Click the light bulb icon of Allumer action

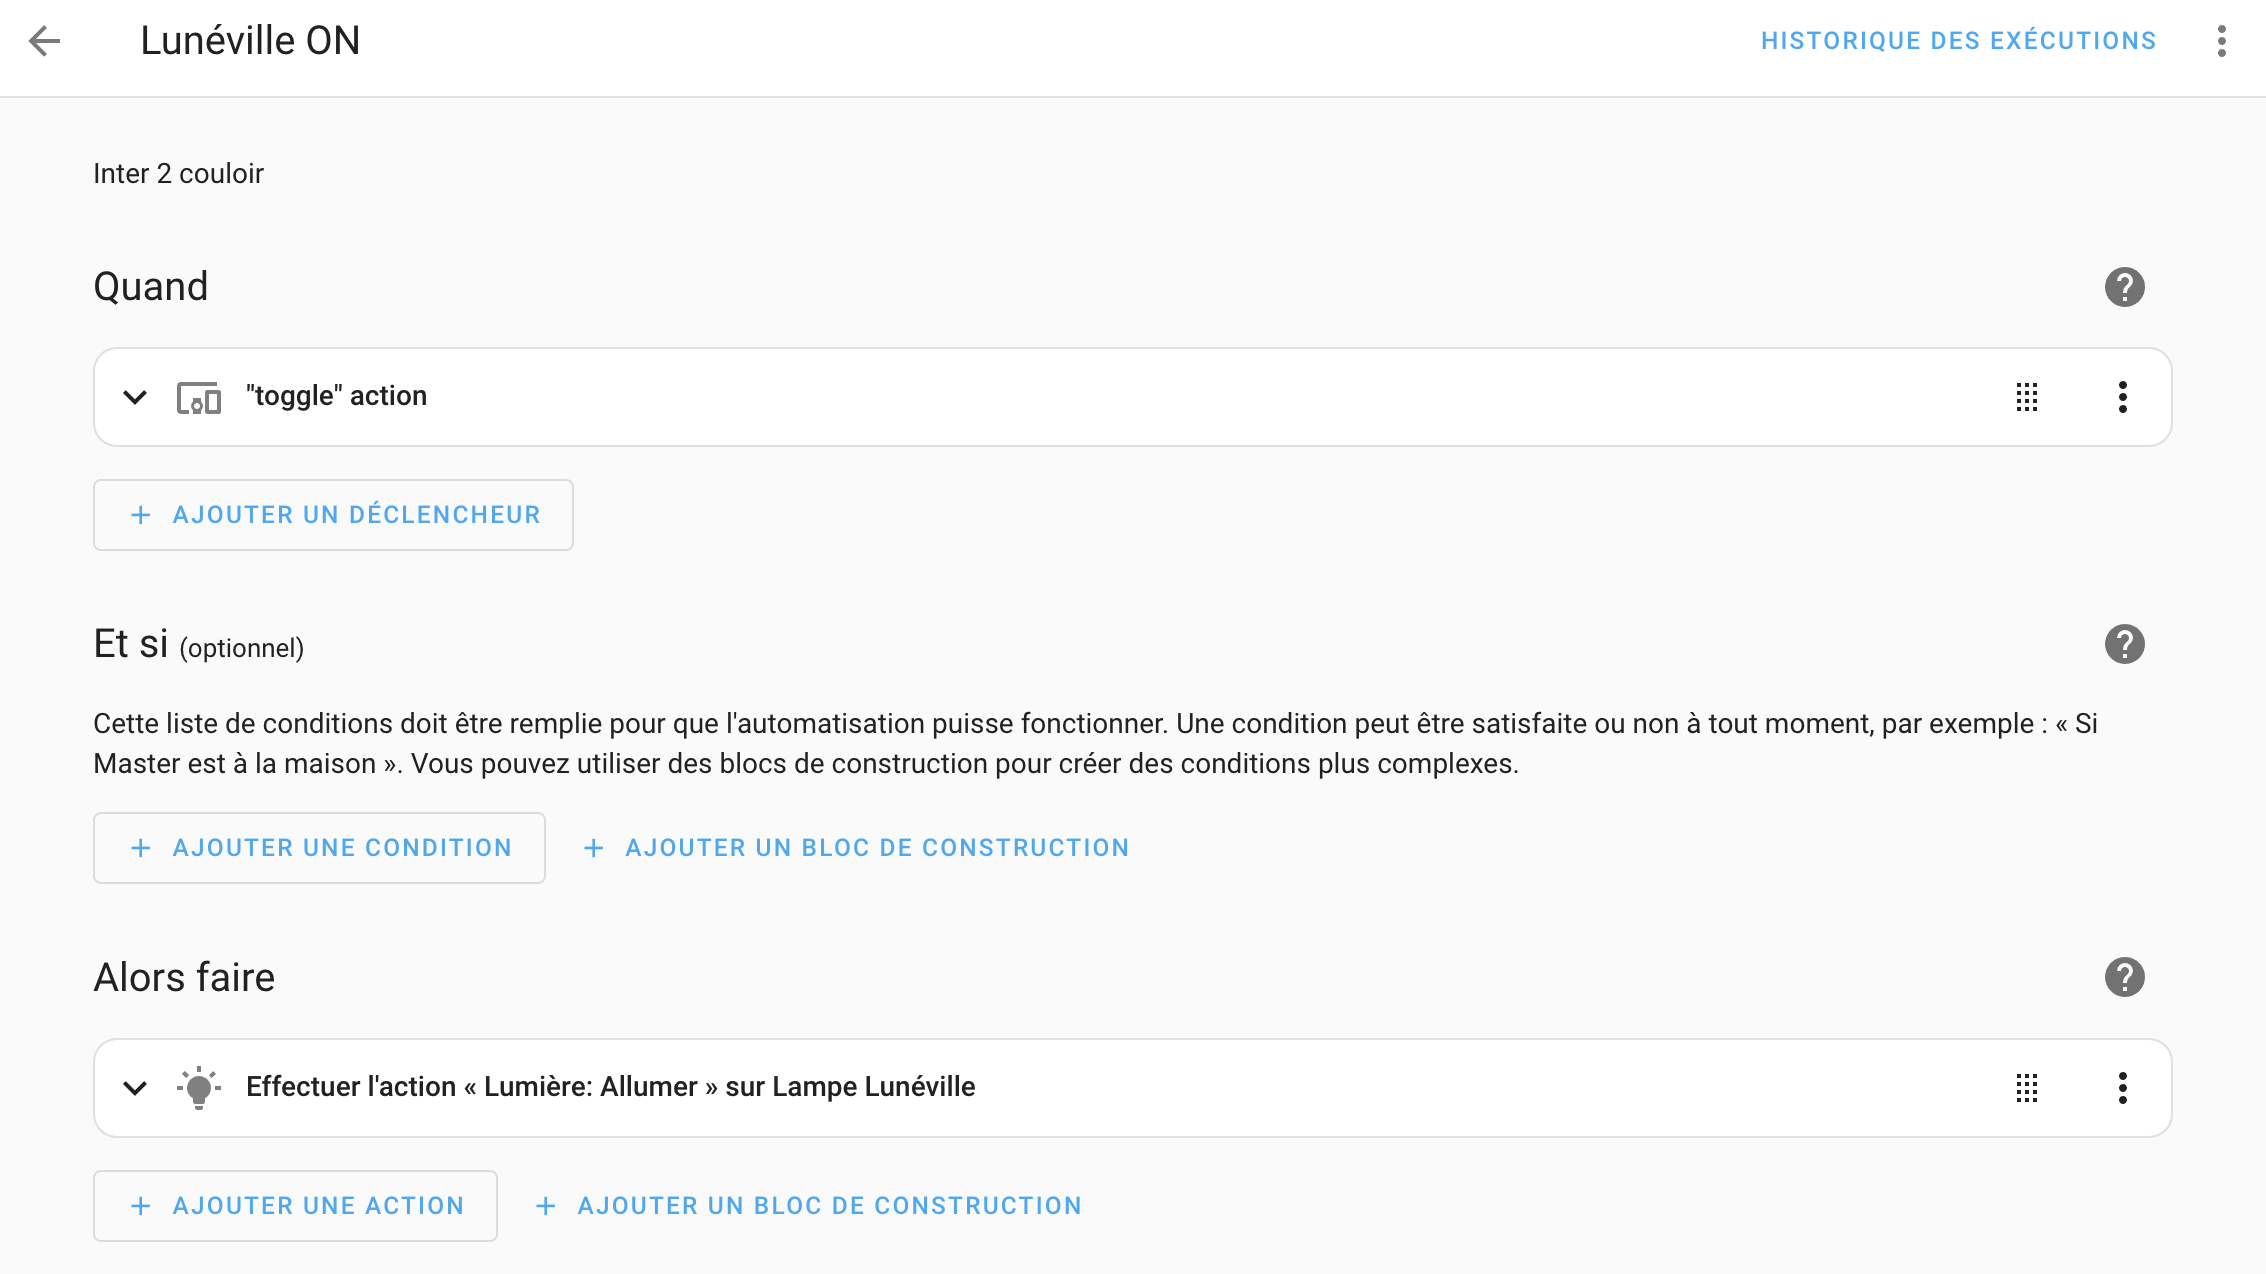click(x=199, y=1087)
